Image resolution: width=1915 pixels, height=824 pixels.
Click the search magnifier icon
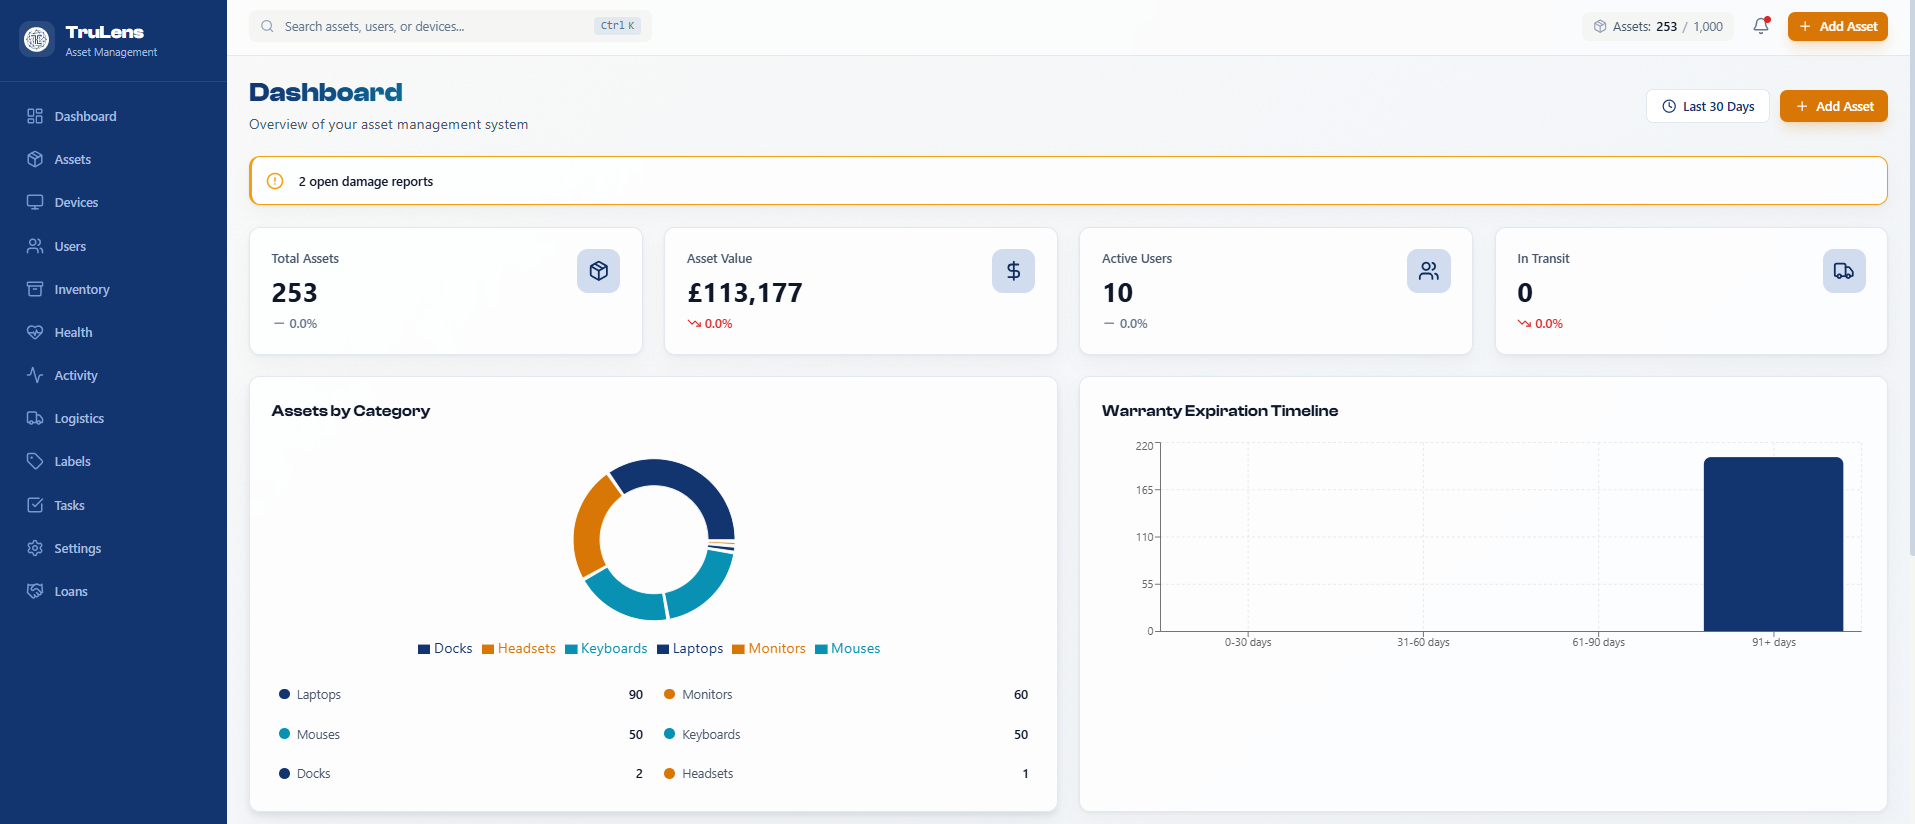pos(267,26)
